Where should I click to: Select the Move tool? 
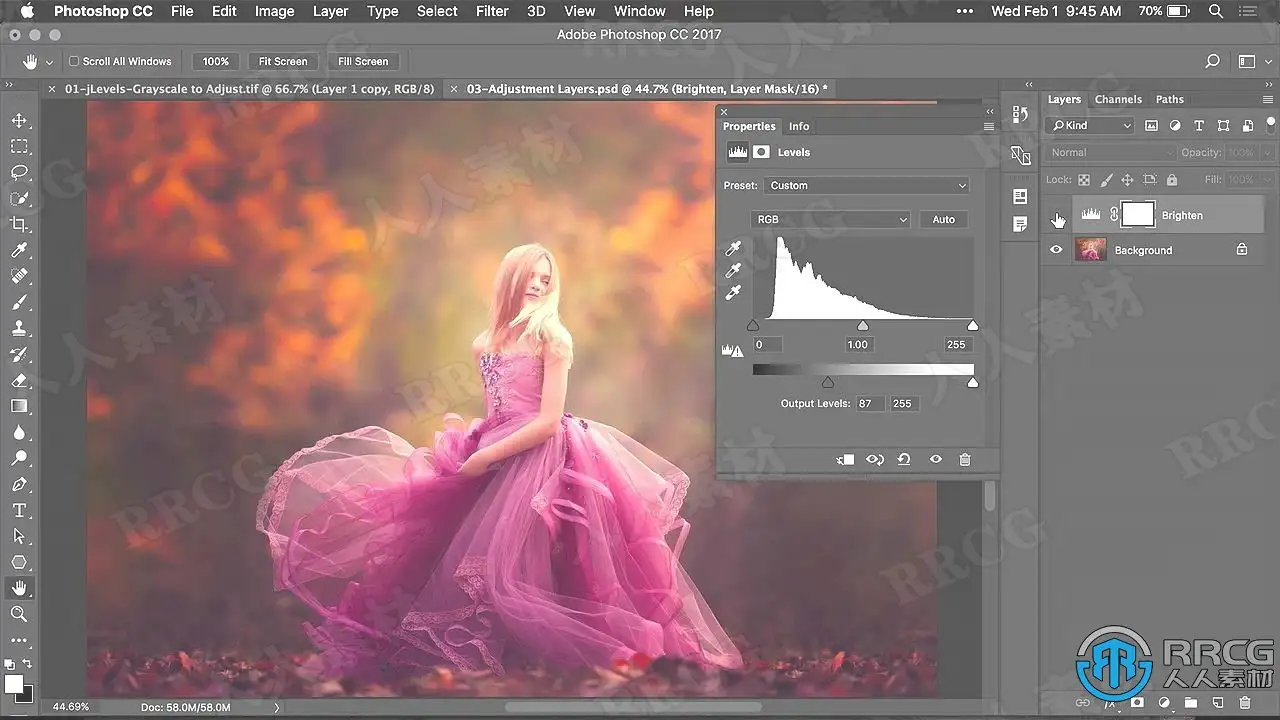[19, 121]
